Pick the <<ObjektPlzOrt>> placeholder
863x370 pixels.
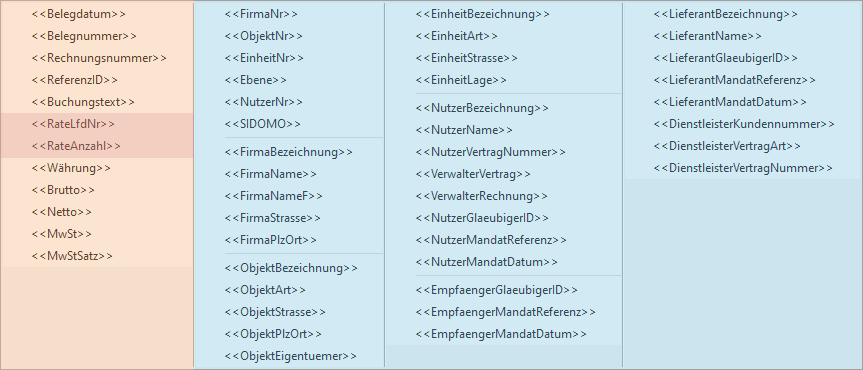point(273,334)
